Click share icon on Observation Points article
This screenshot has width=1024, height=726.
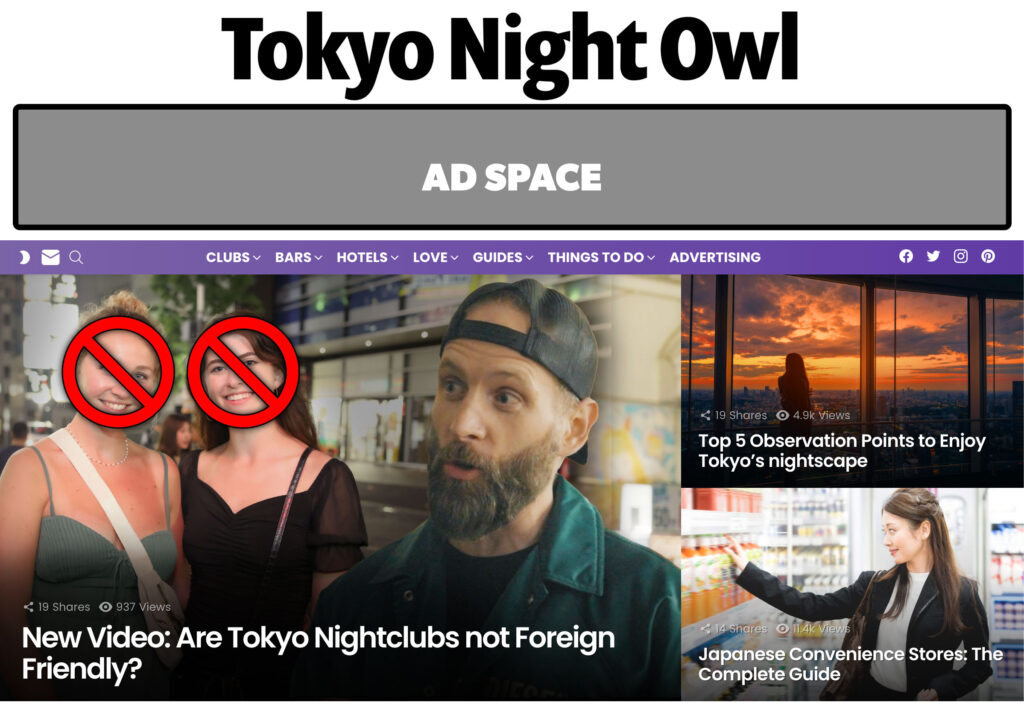(x=705, y=415)
